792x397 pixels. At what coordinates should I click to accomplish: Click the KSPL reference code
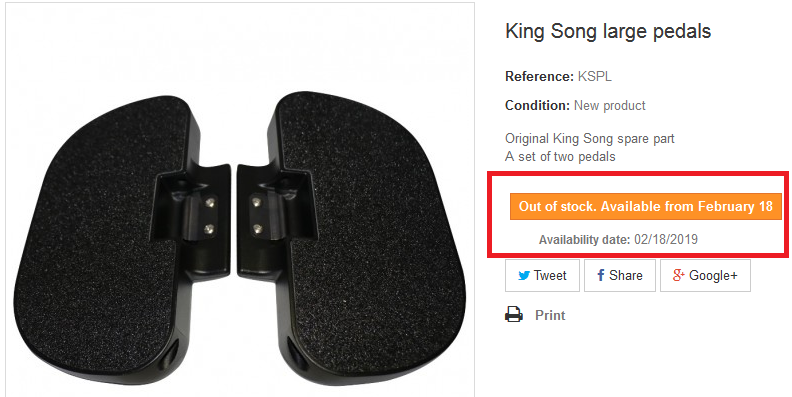tap(595, 77)
